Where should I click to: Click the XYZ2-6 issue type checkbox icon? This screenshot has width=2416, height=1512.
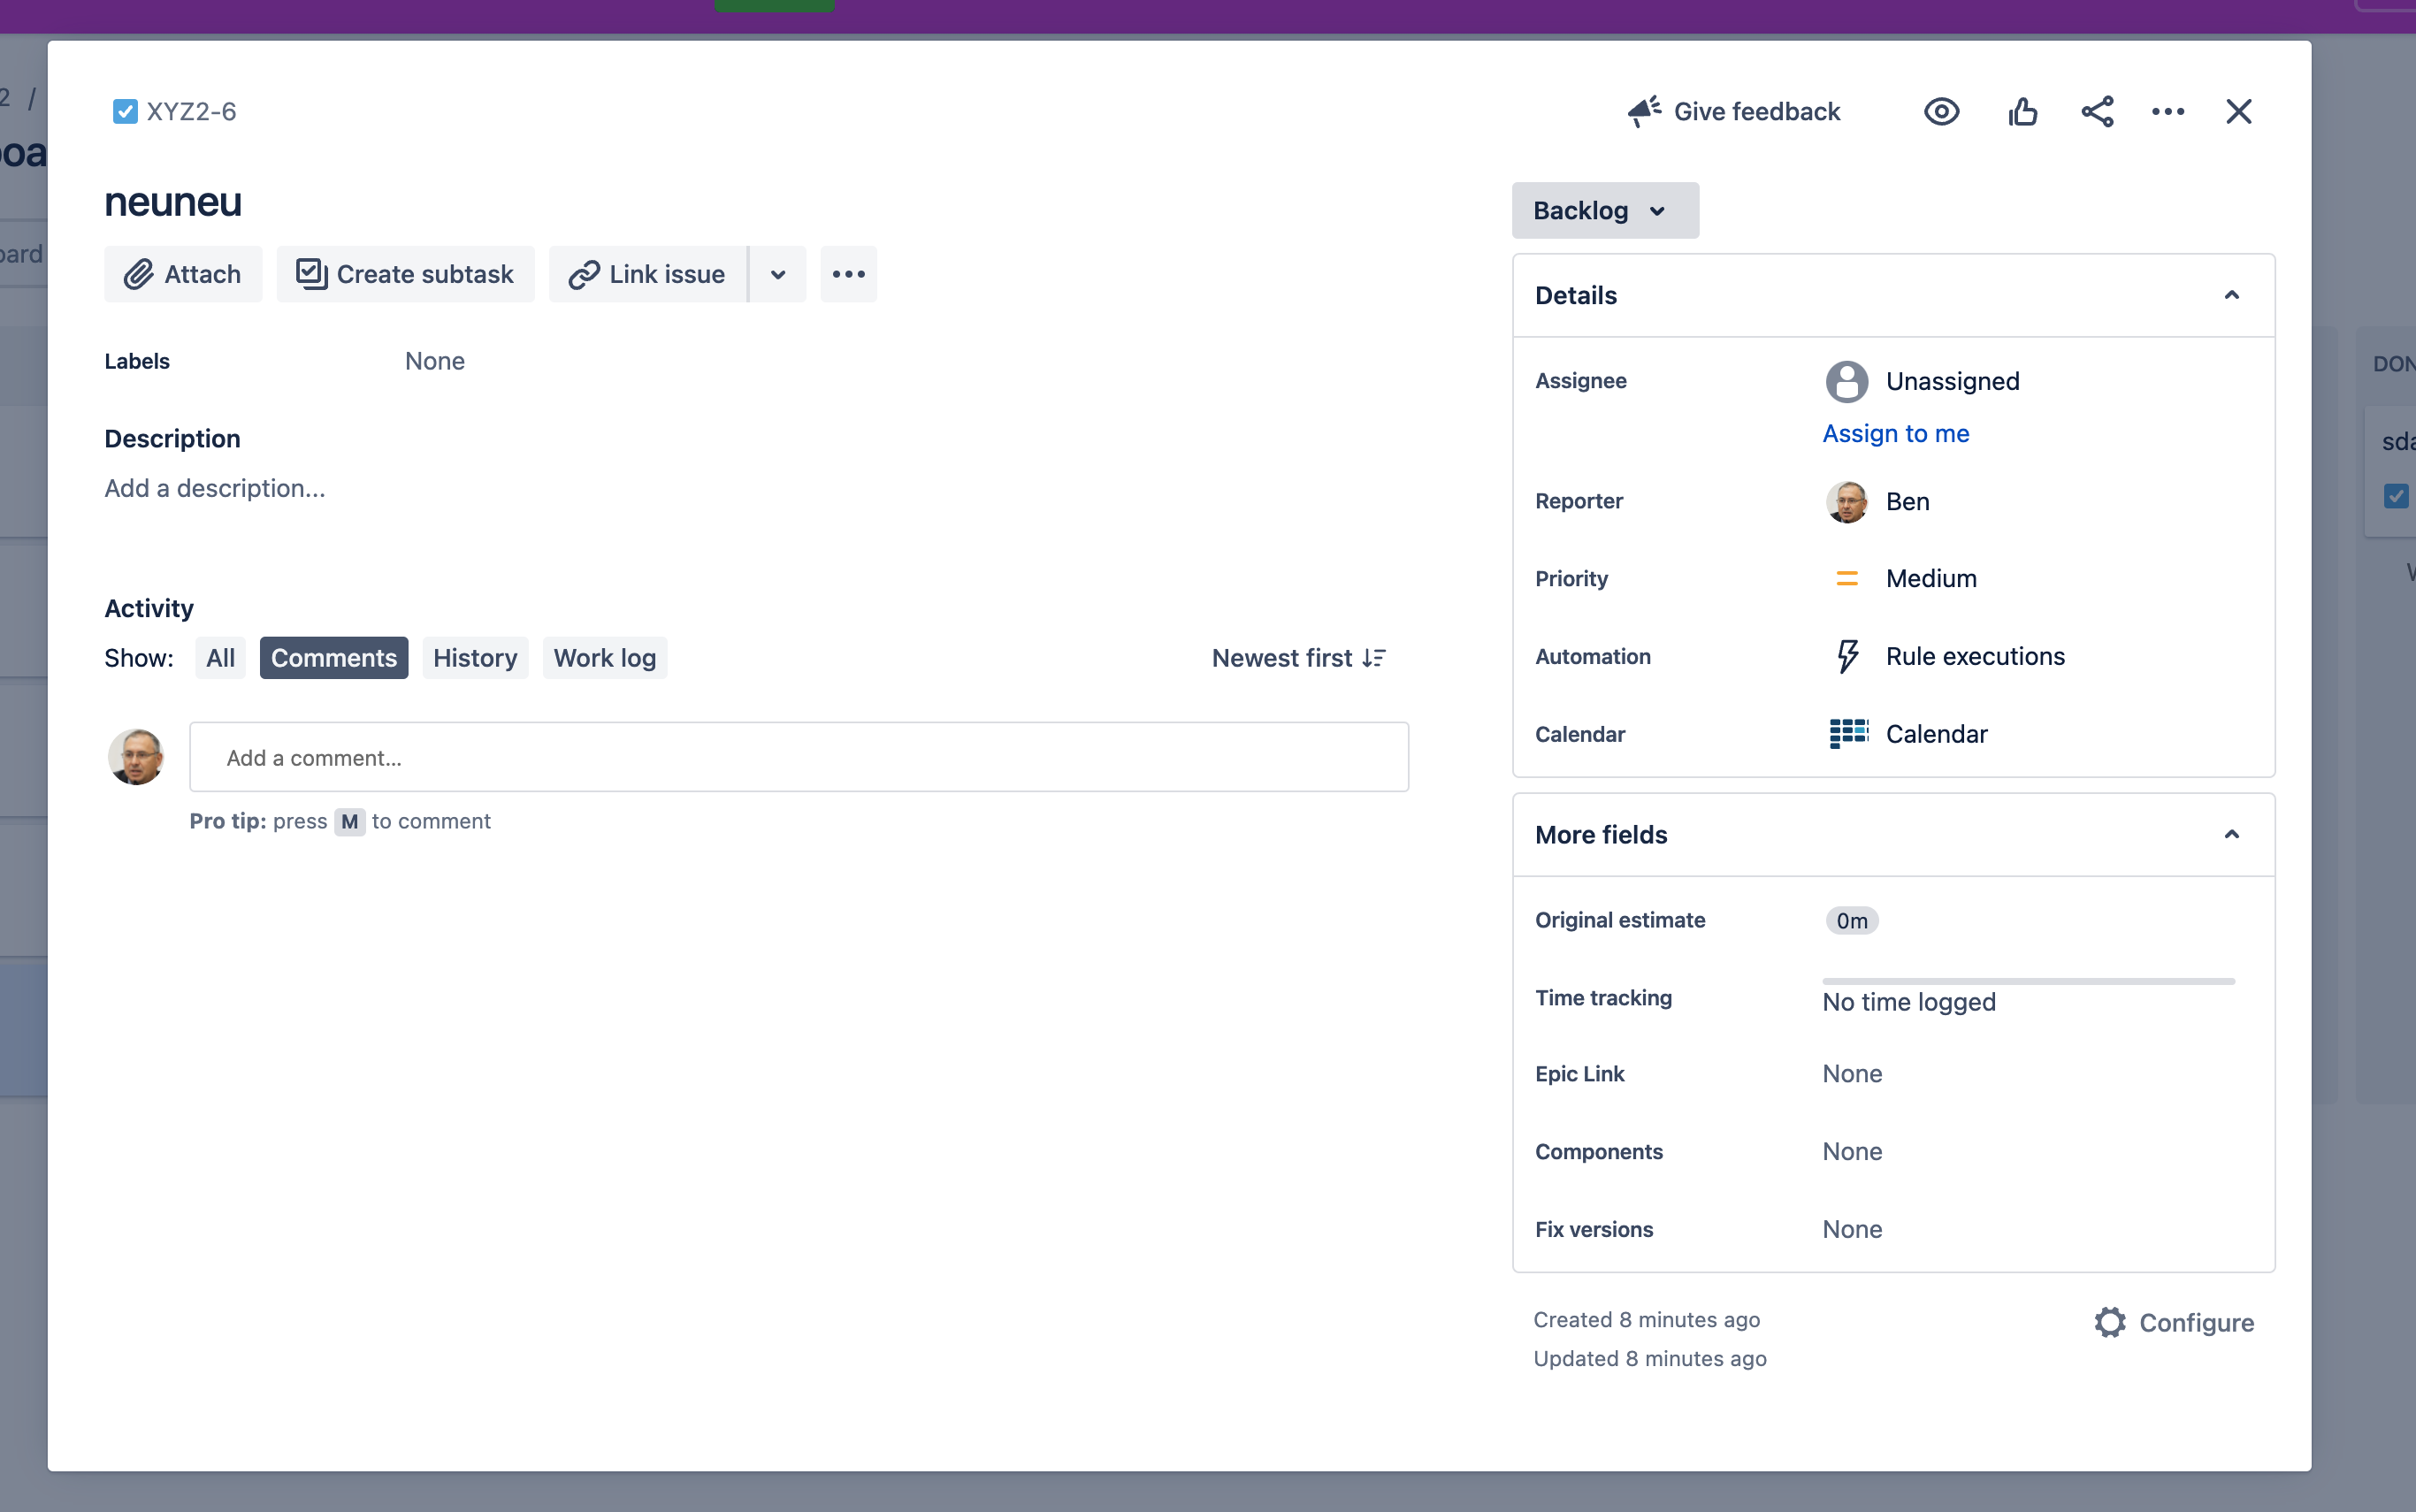point(125,111)
